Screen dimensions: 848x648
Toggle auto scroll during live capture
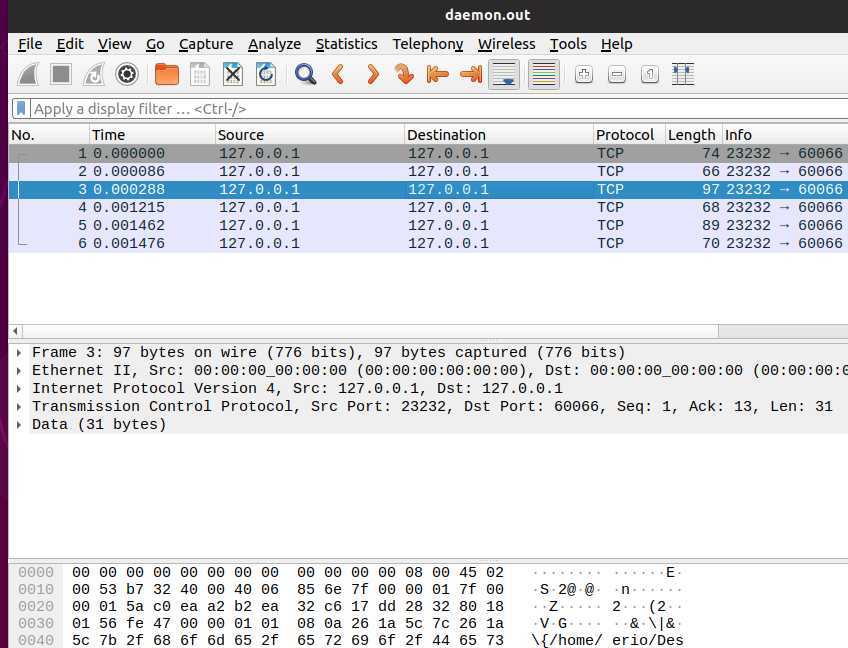click(x=504, y=74)
